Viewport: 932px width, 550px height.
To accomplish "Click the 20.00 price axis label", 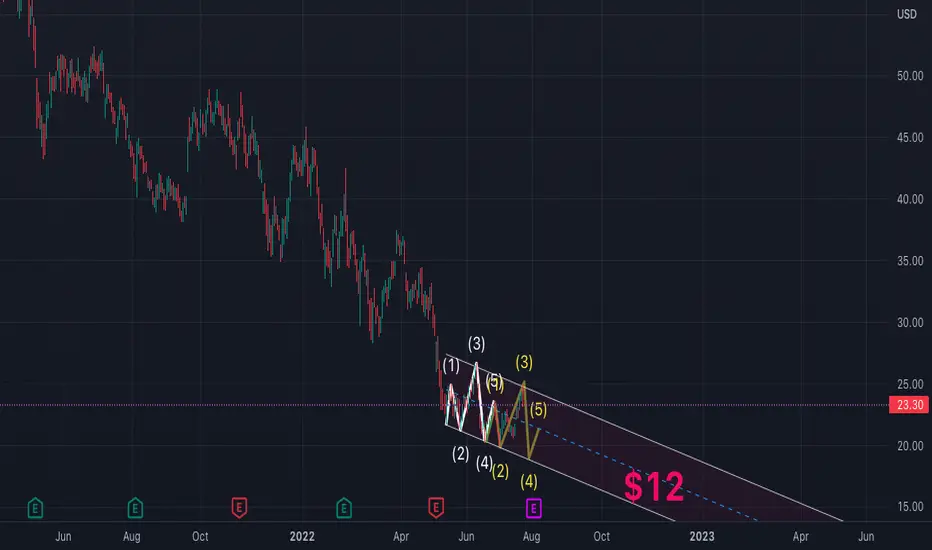I will point(909,446).
